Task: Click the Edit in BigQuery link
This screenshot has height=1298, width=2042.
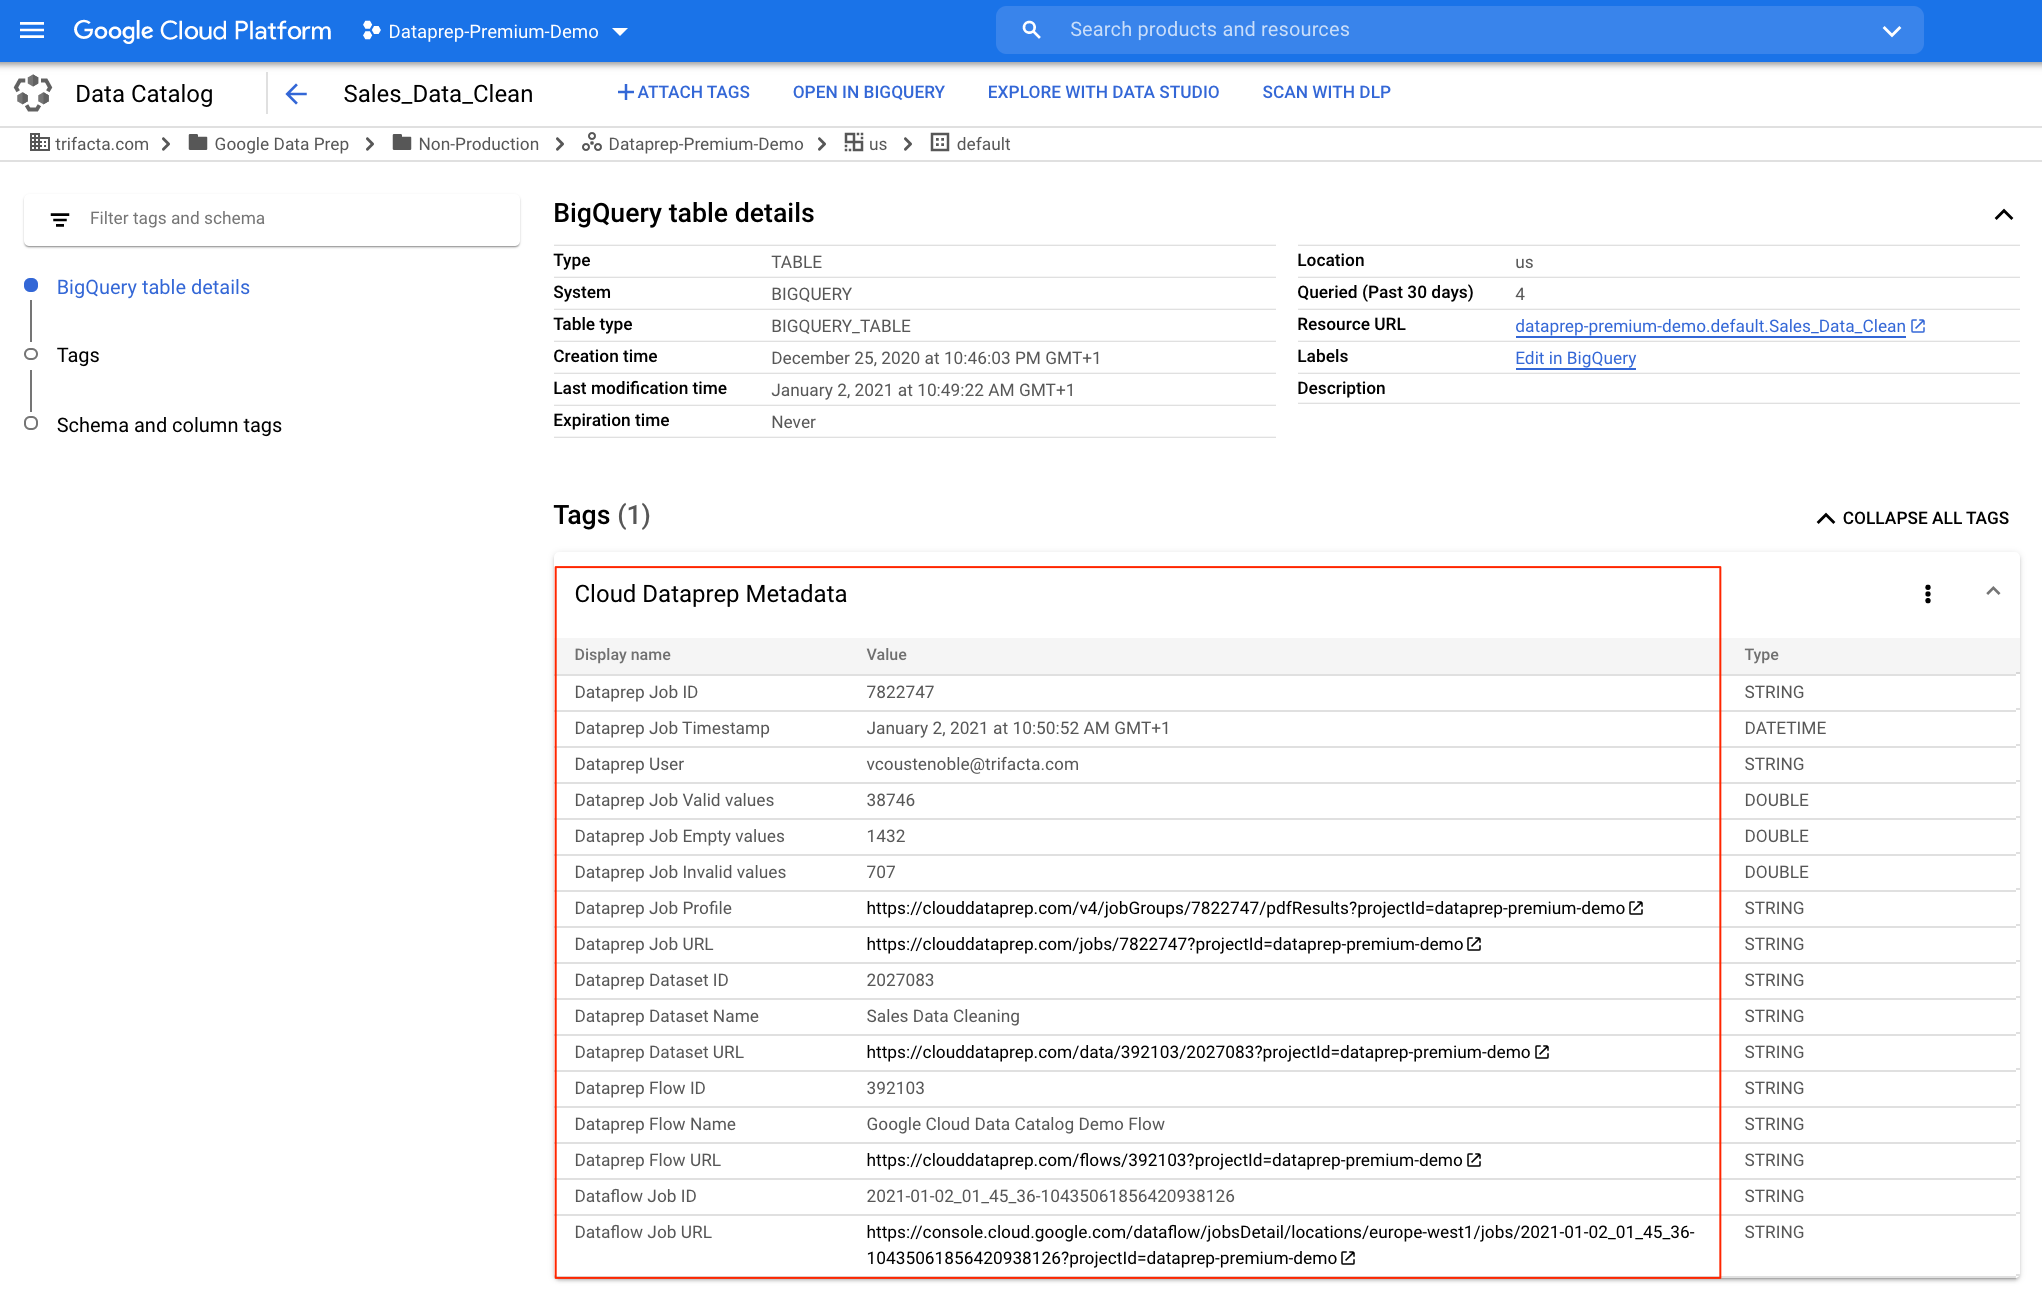Action: tap(1575, 358)
